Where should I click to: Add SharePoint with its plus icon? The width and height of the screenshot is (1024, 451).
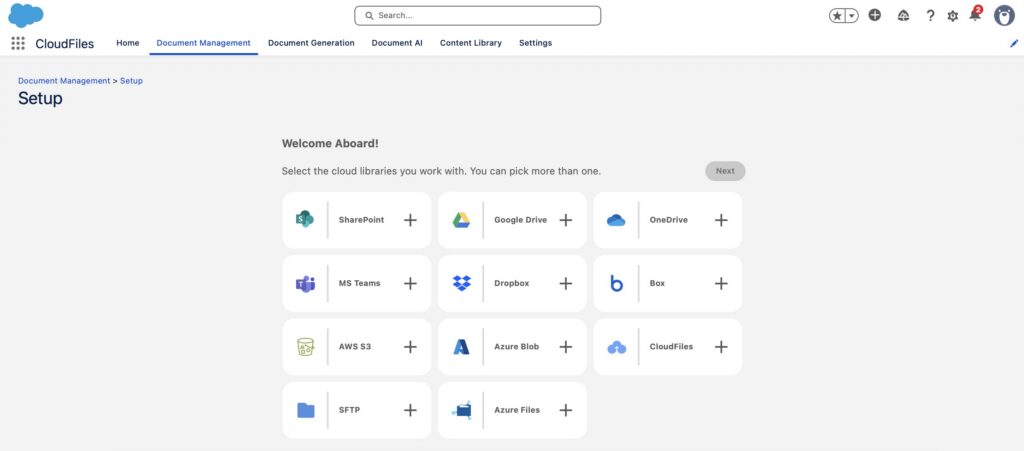click(410, 220)
